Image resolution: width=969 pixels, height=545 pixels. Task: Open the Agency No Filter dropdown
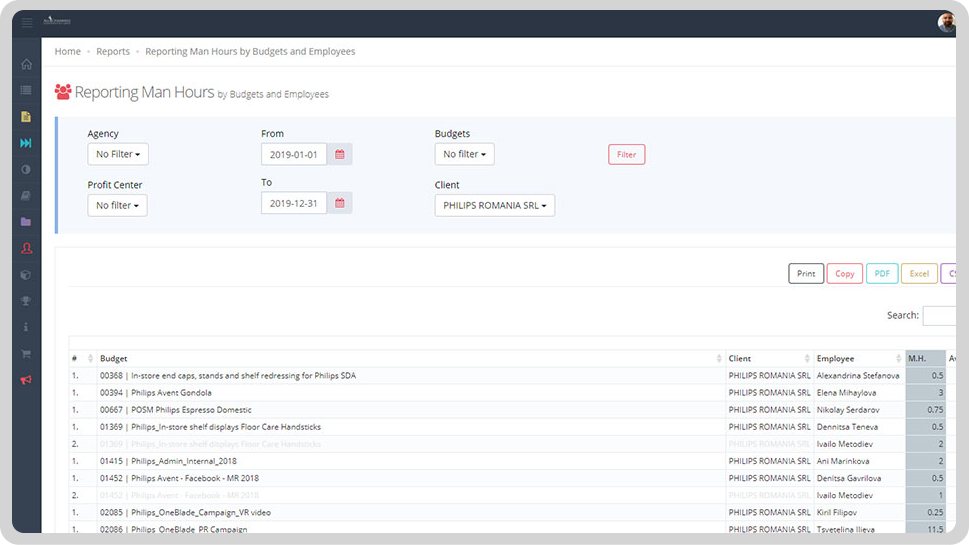coord(118,154)
